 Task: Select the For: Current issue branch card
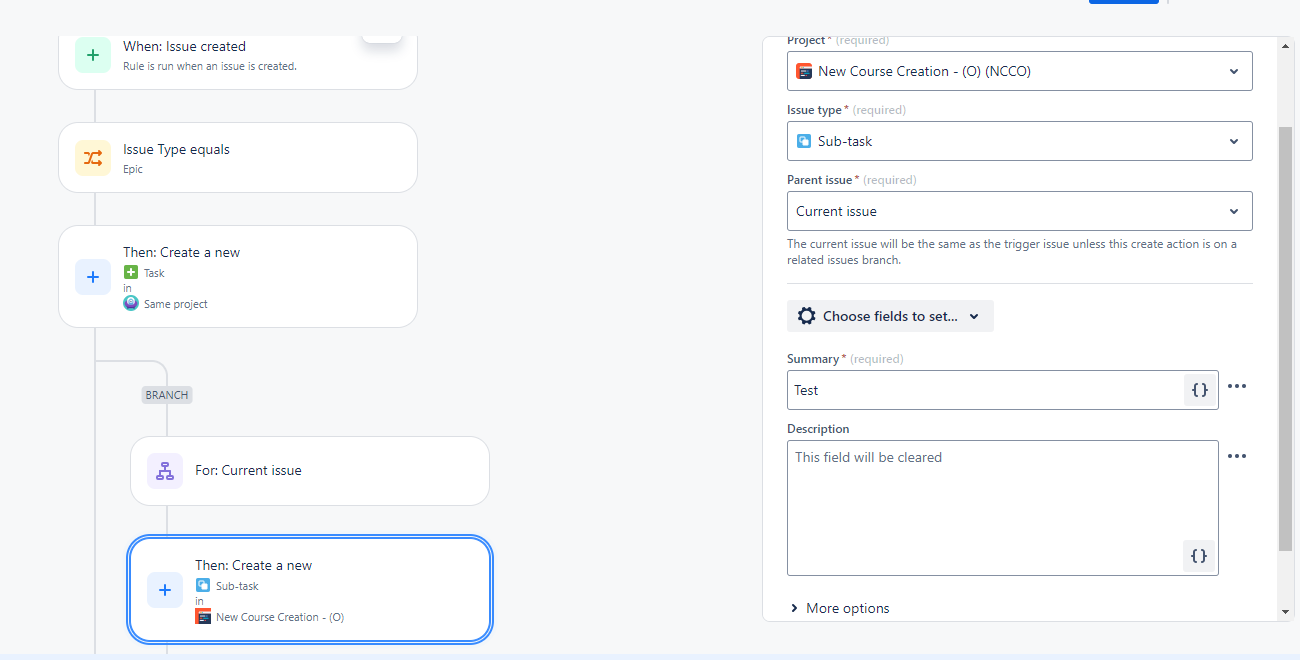coord(310,471)
